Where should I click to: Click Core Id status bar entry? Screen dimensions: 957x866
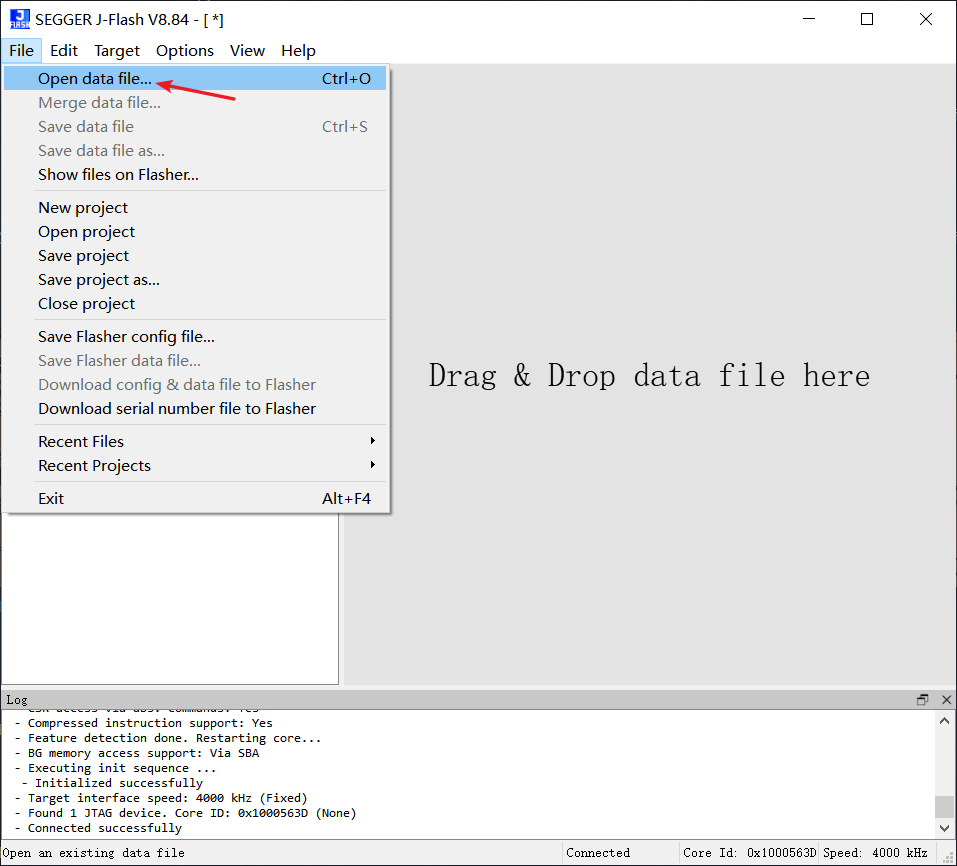749,853
